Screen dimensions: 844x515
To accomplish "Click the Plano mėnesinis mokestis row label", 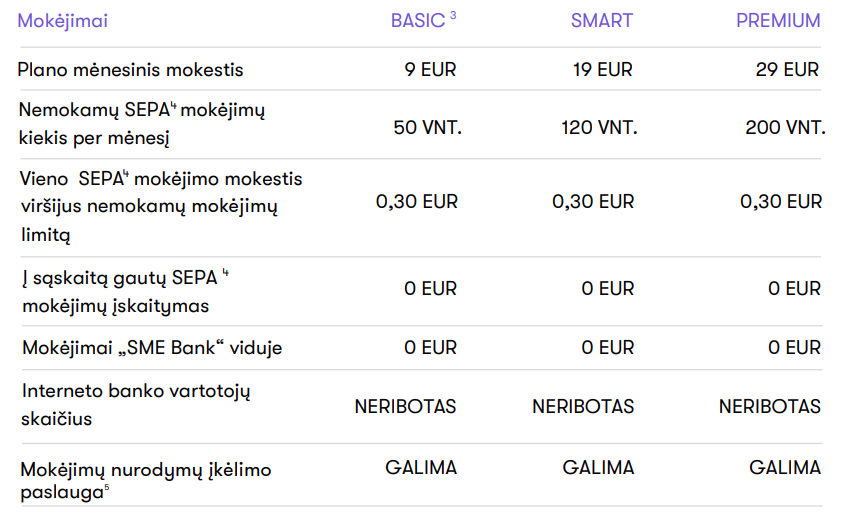I will [x=130, y=70].
